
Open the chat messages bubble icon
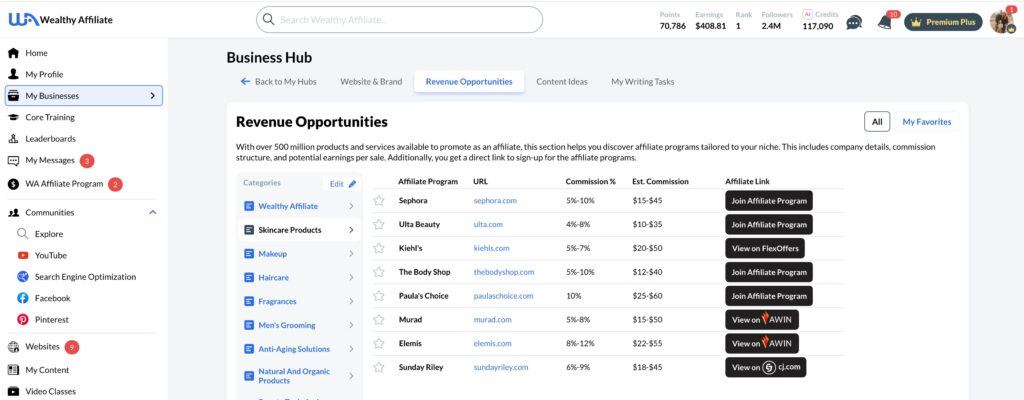854,22
